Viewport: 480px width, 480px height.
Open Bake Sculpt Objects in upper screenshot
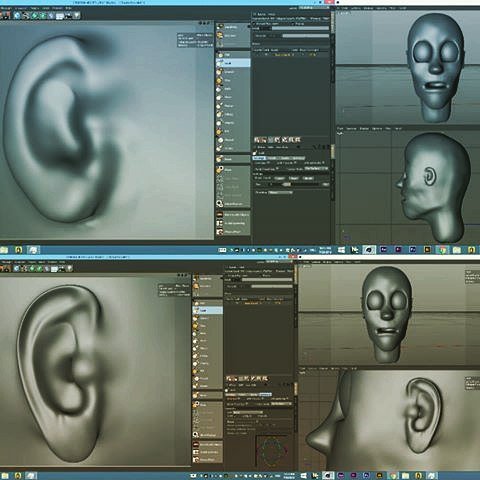click(233, 214)
